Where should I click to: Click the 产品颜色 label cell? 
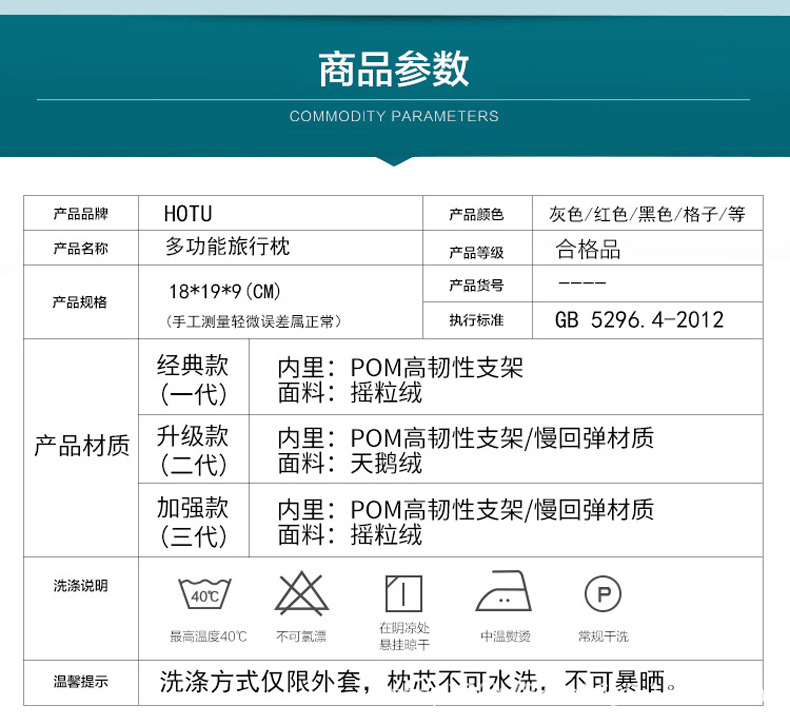tap(477, 214)
